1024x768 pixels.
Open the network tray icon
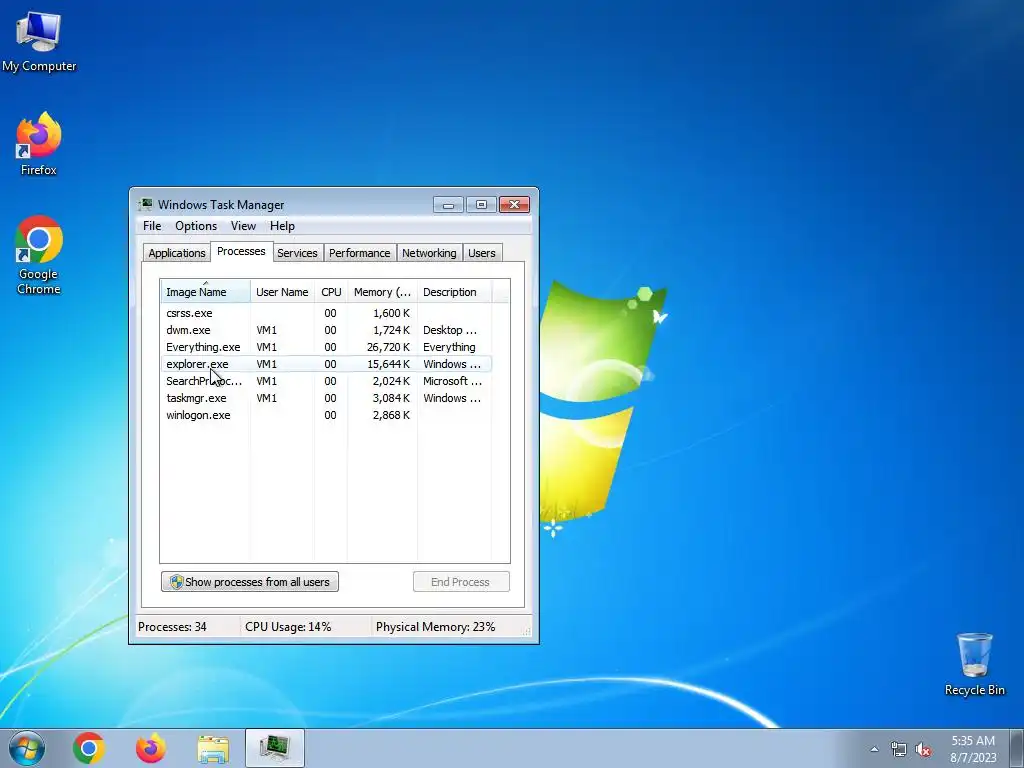tap(899, 749)
